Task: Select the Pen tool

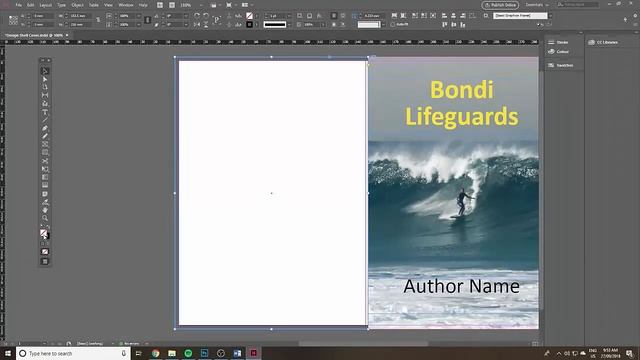Action: tap(45, 129)
